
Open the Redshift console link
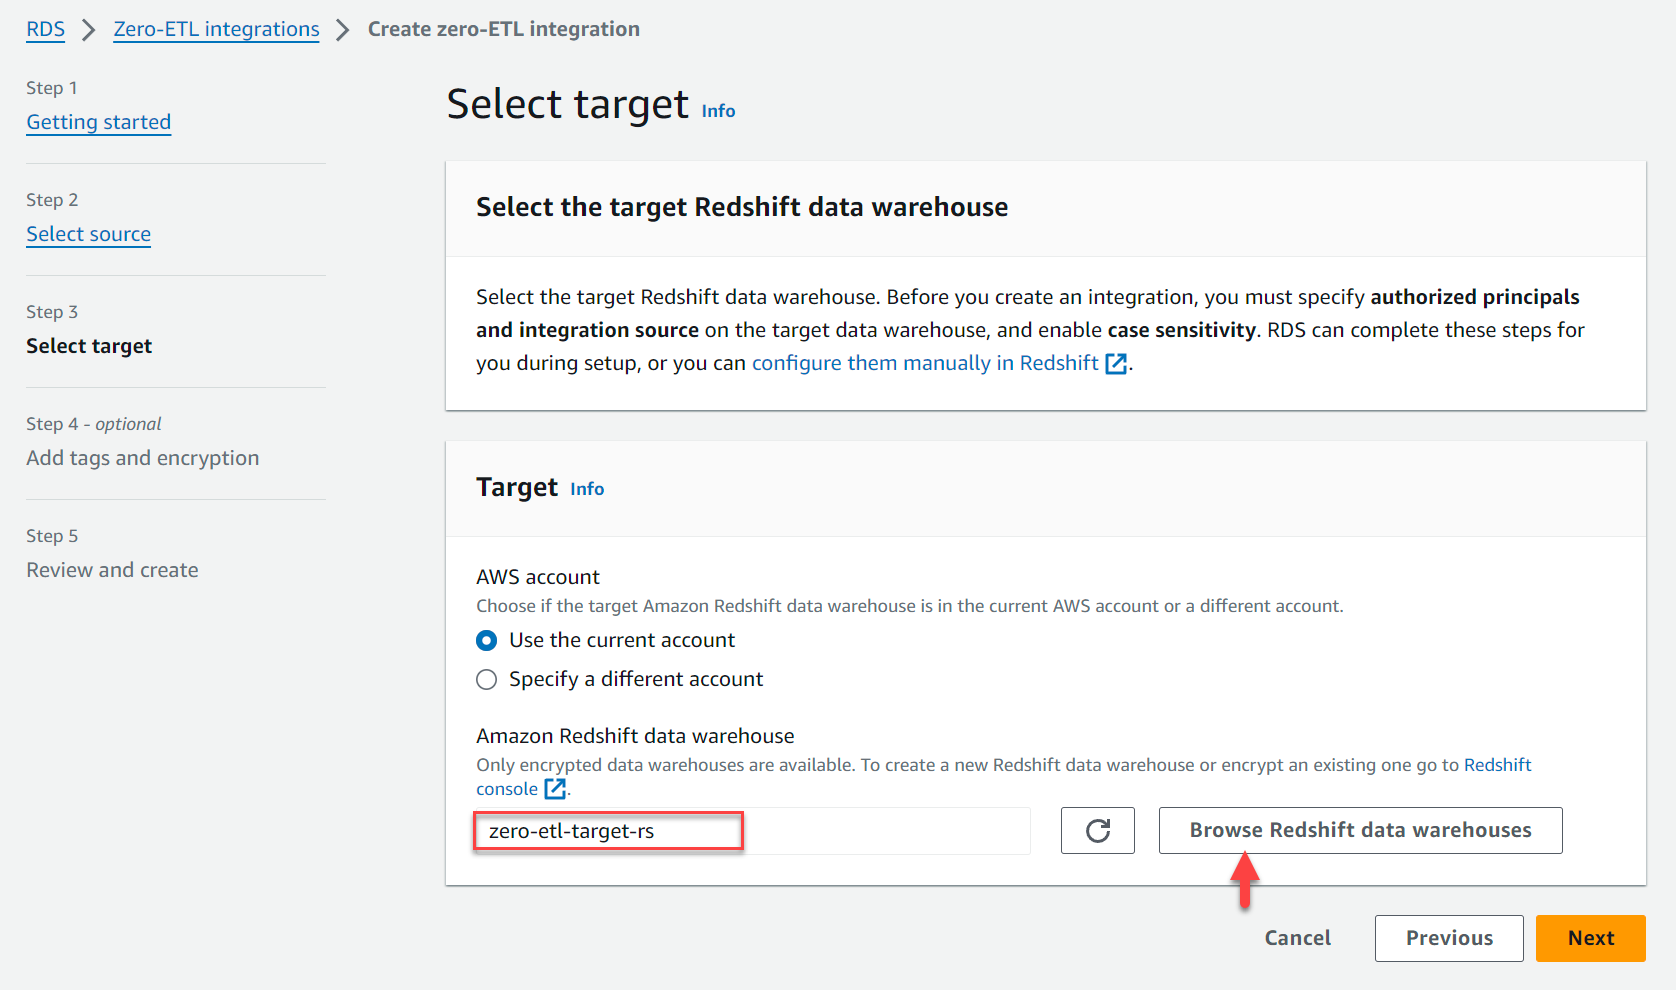1497,764
